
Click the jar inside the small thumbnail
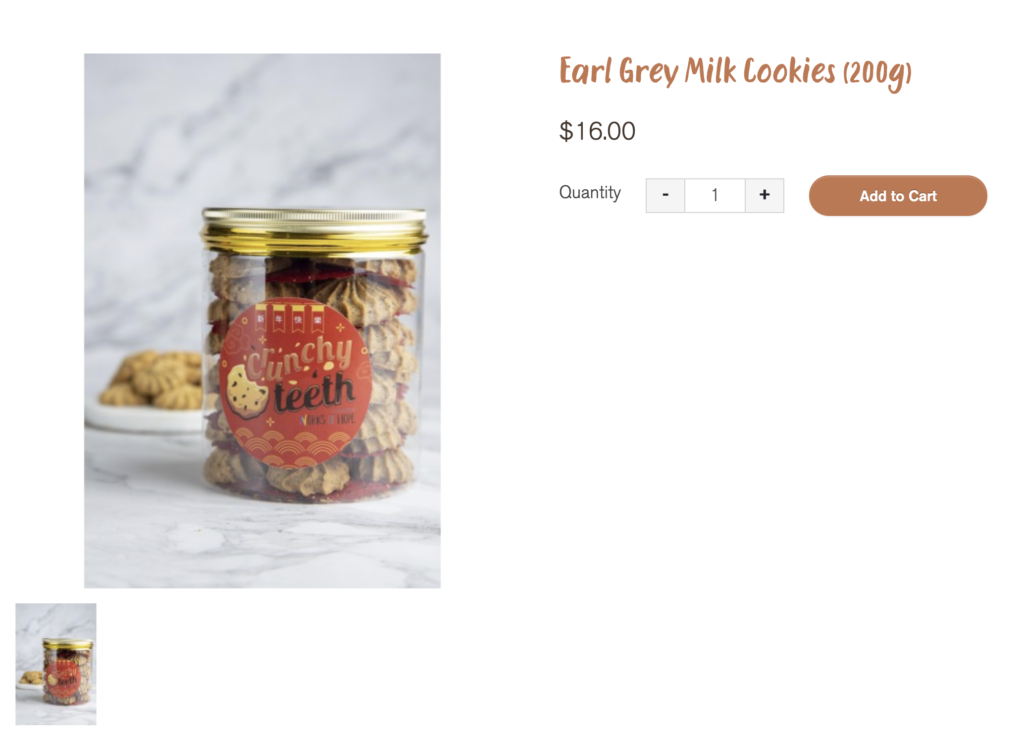(x=67, y=671)
